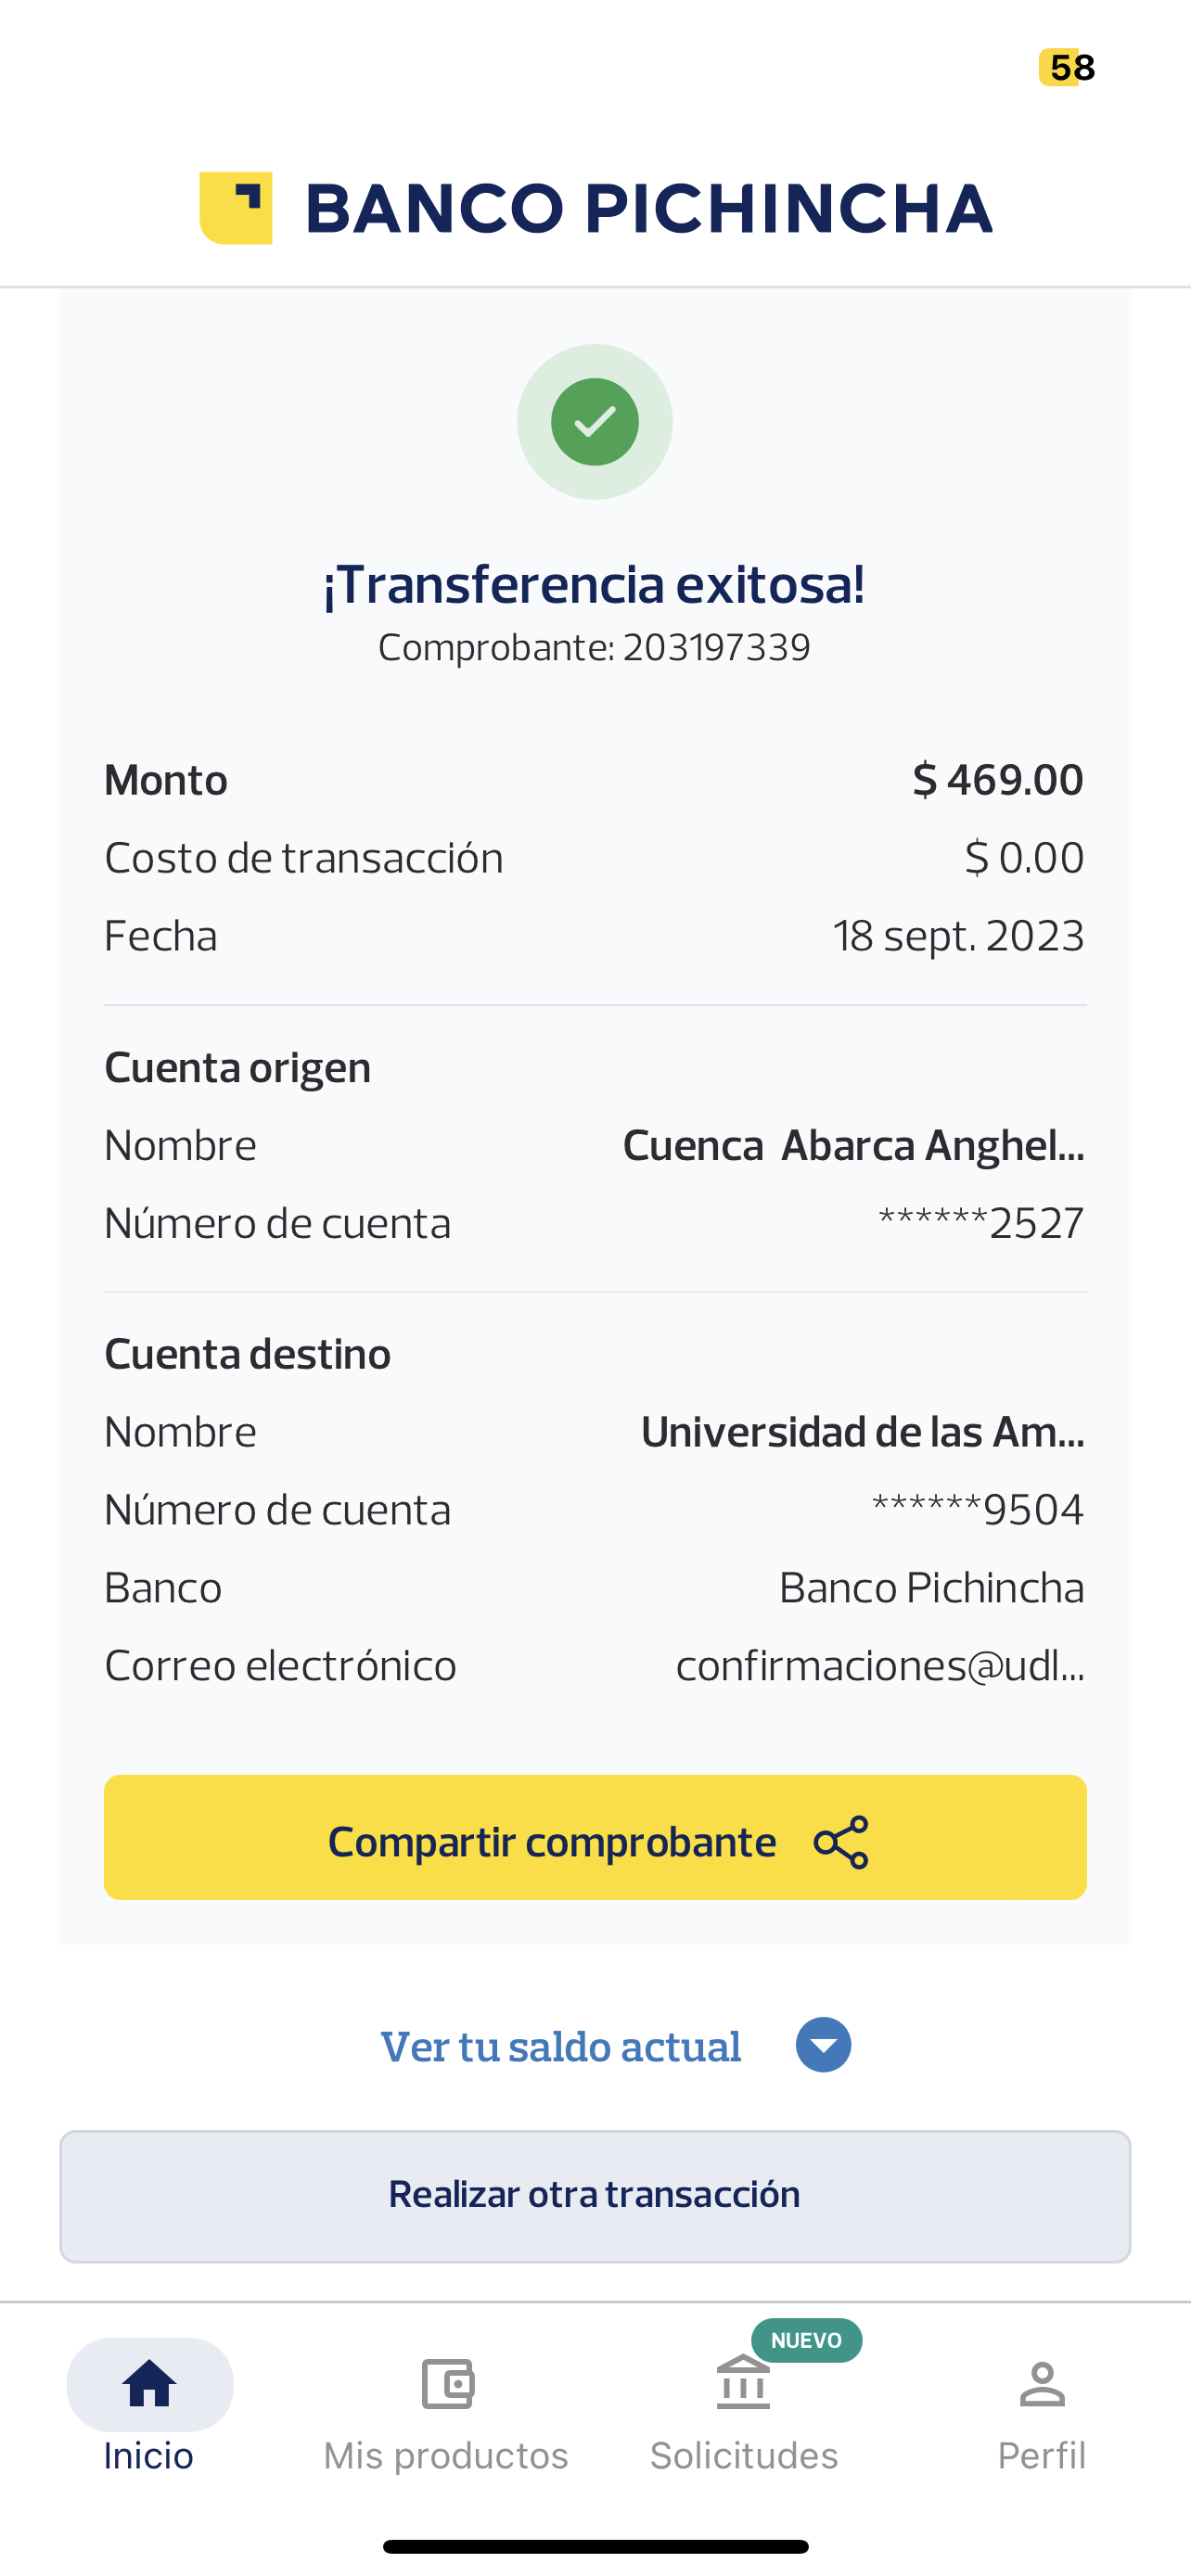This screenshot has height=2576, width=1191.
Task: Tap the NUEVO badge on Solicitudes
Action: click(806, 2340)
